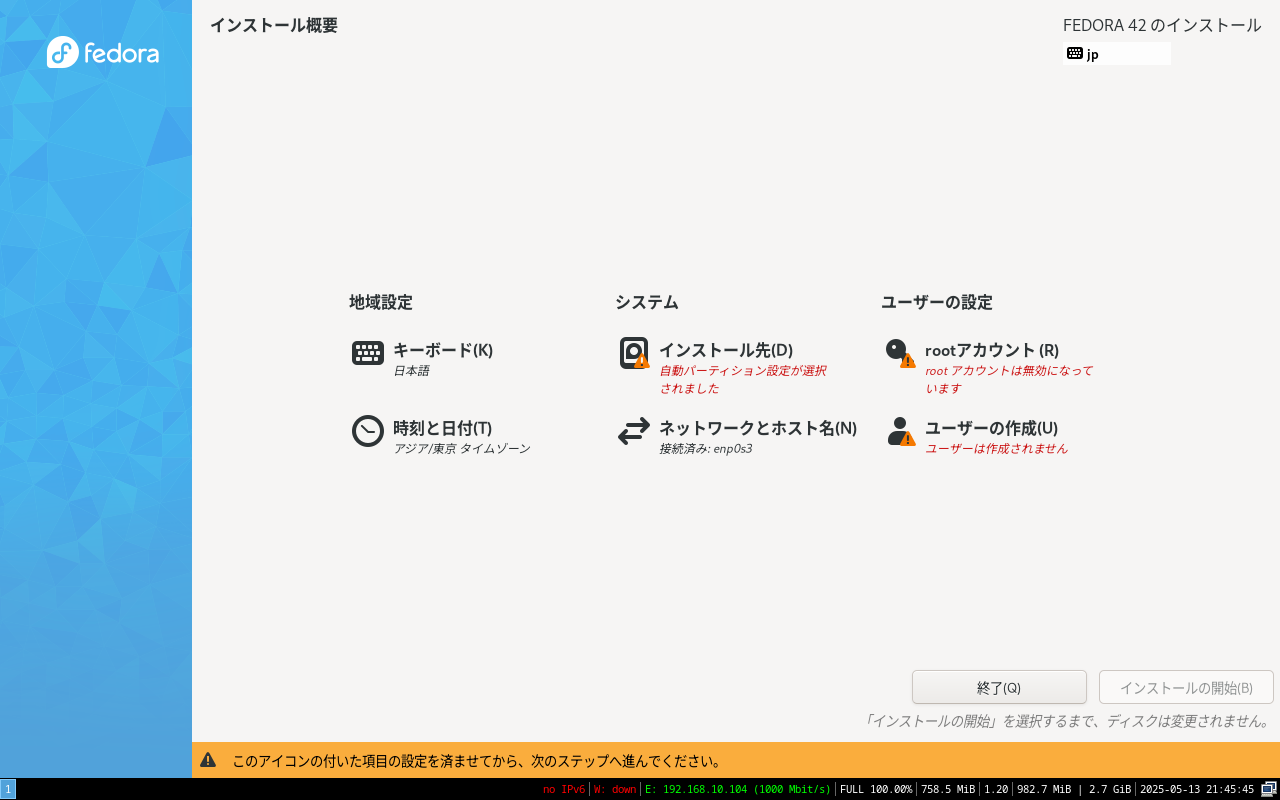This screenshot has height=800, width=1280.
Task: Click the アジア/東京 タイムゾーン text
Action: 462,449
